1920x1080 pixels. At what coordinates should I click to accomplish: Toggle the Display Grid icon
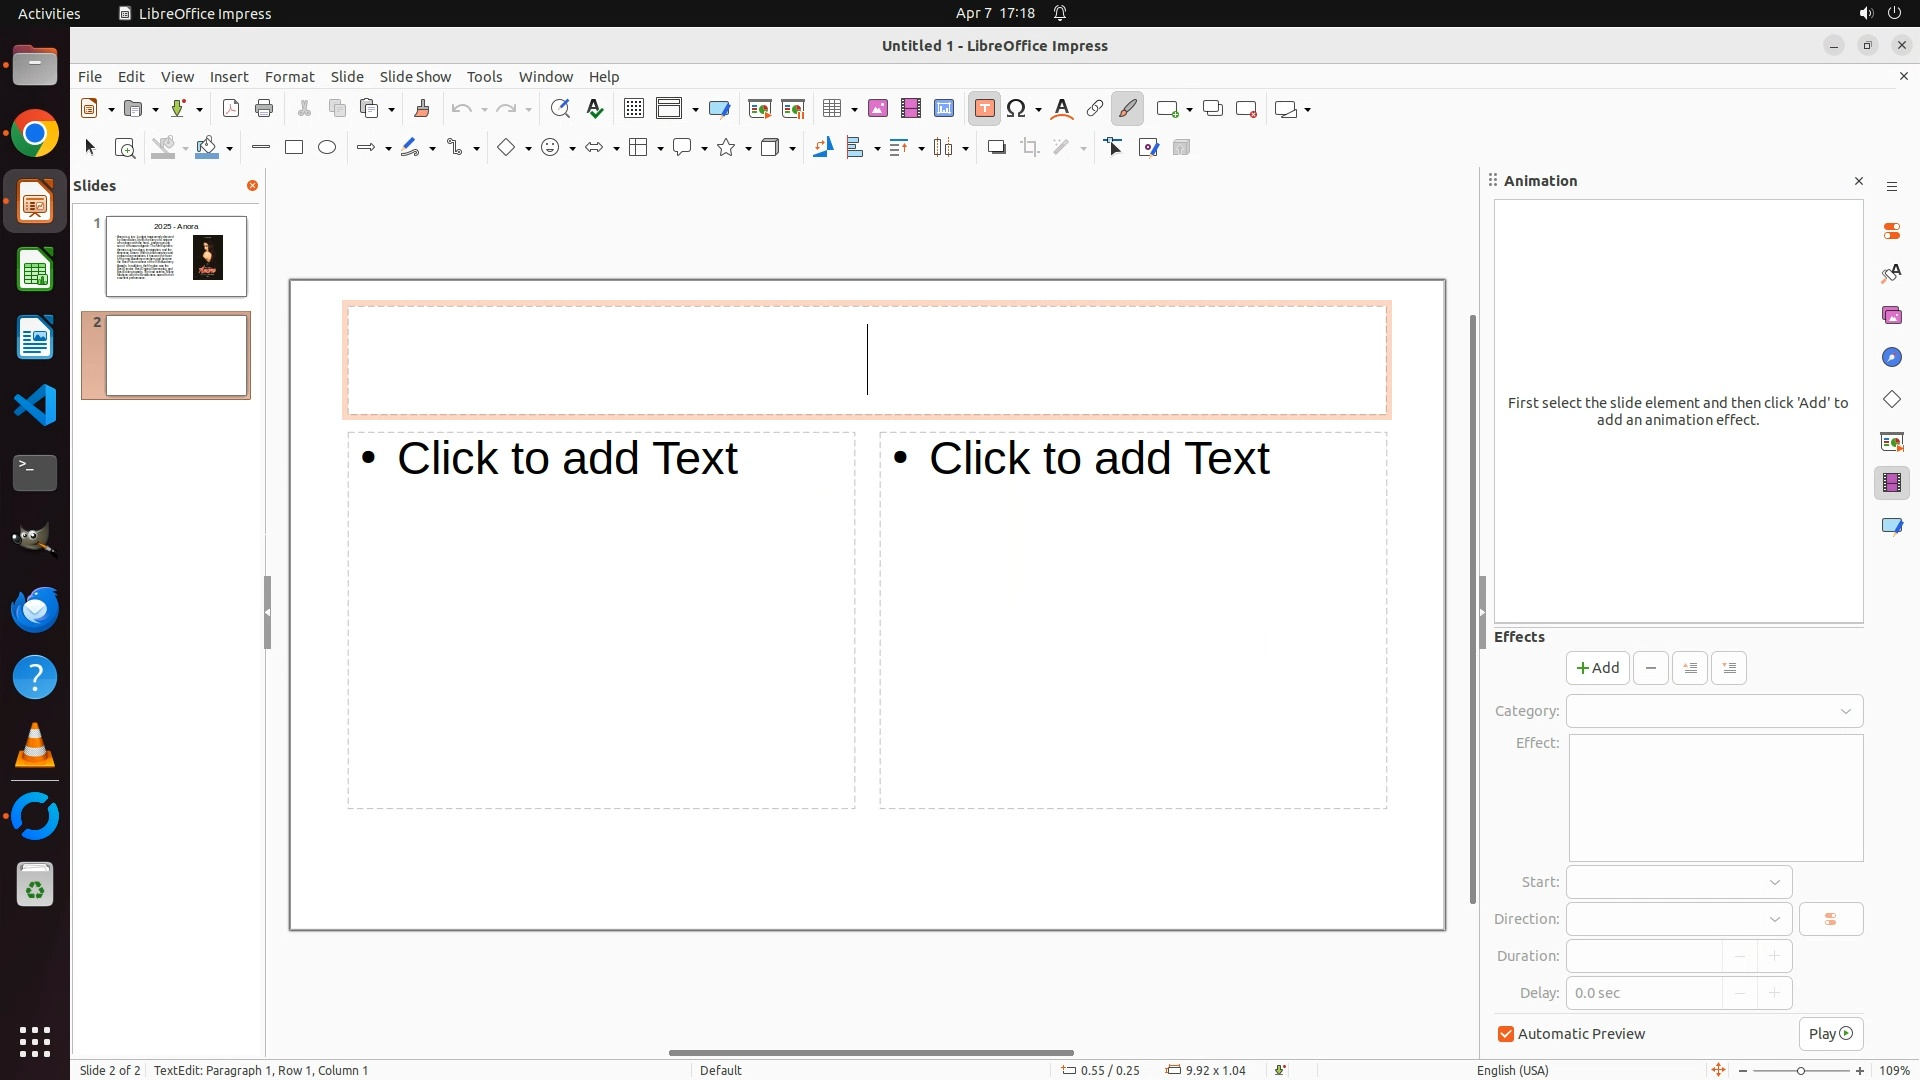[634, 109]
